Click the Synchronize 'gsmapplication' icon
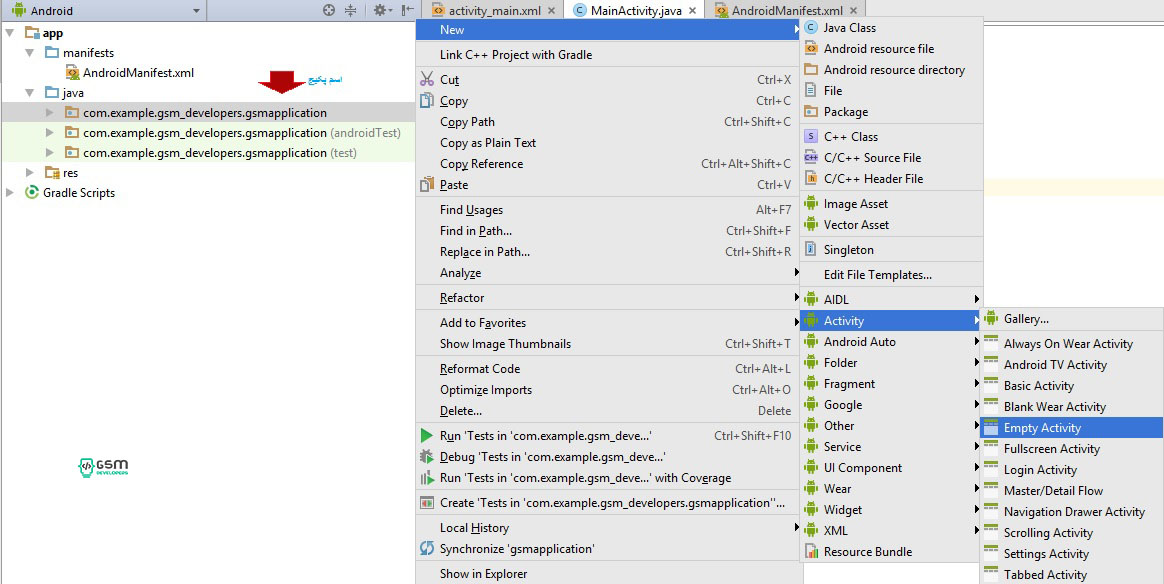1164x584 pixels. coord(427,548)
